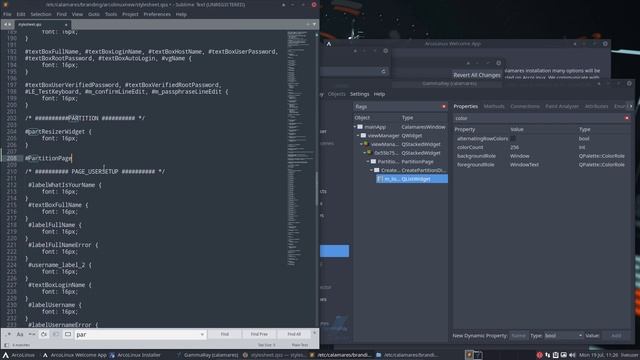Toggle highlight matches option in find bar

[x=68, y=334]
